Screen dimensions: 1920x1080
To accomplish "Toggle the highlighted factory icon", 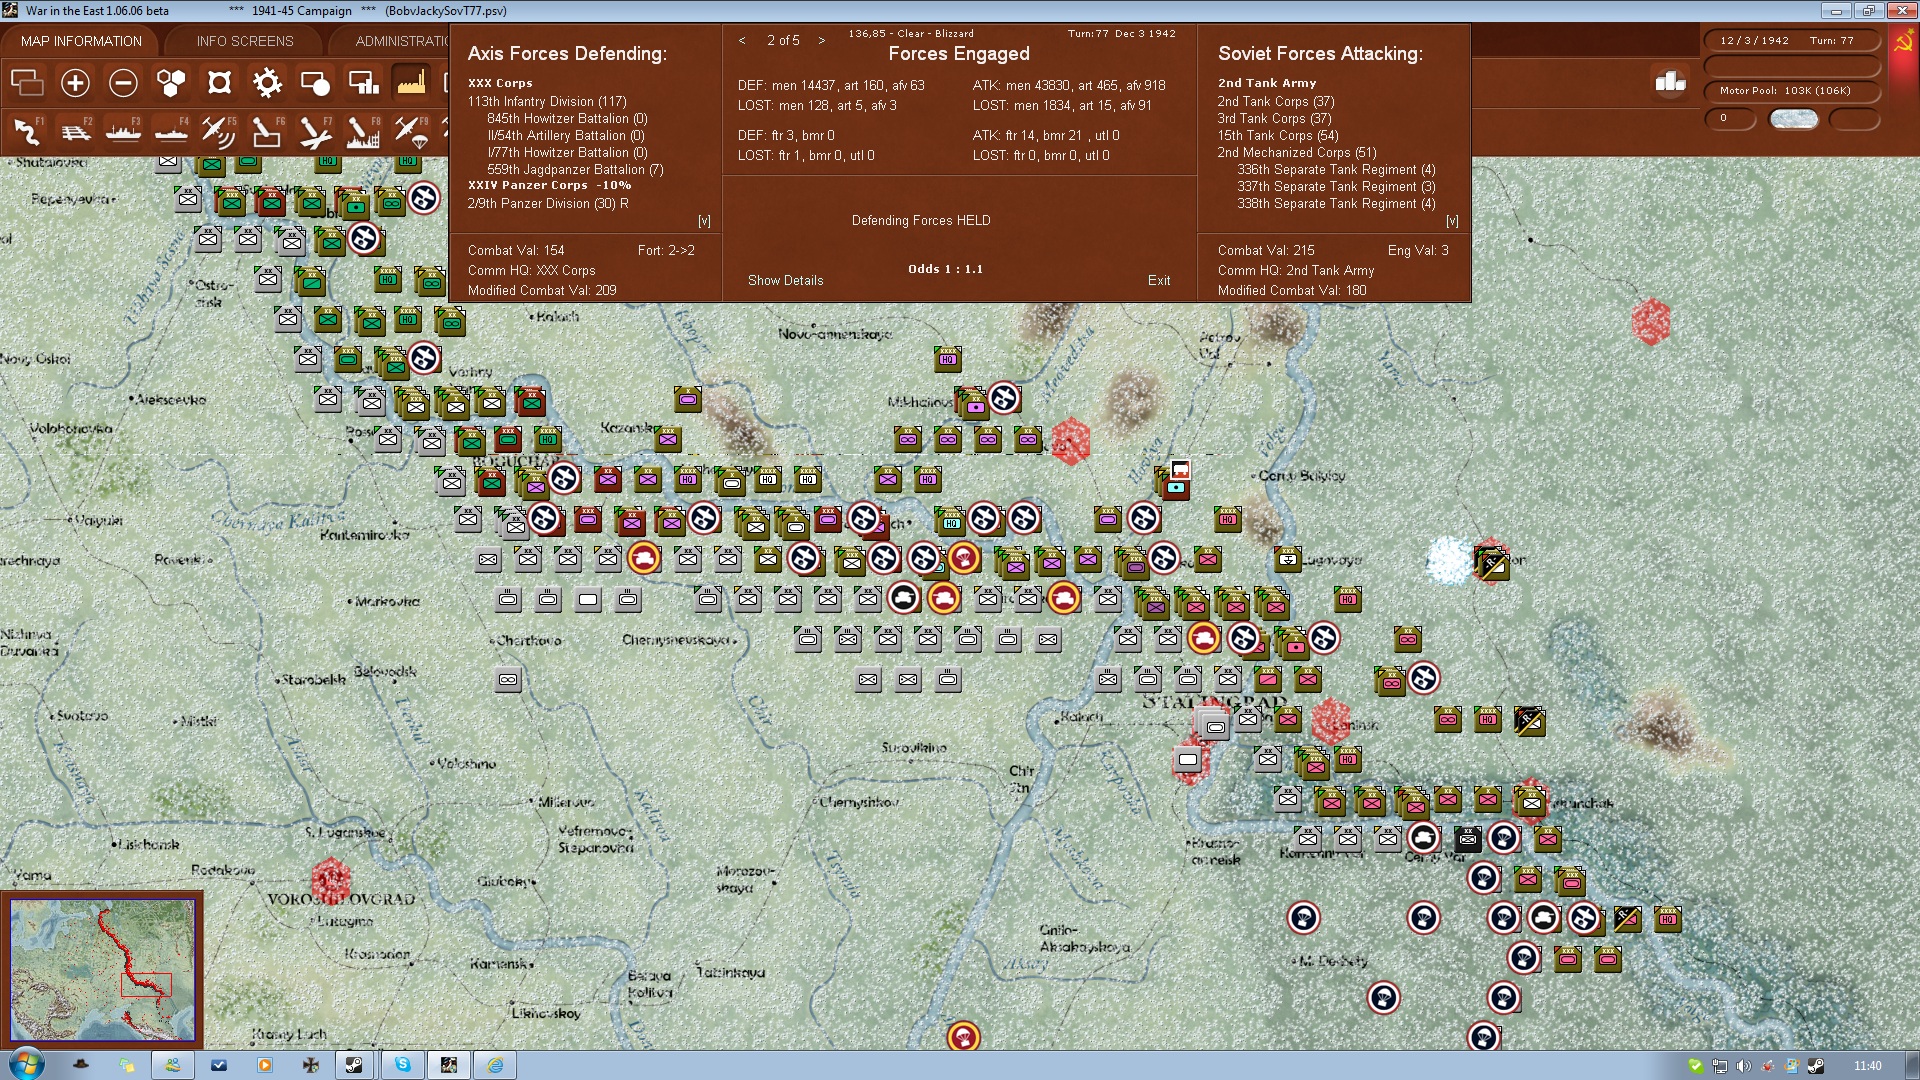I will tap(411, 83).
